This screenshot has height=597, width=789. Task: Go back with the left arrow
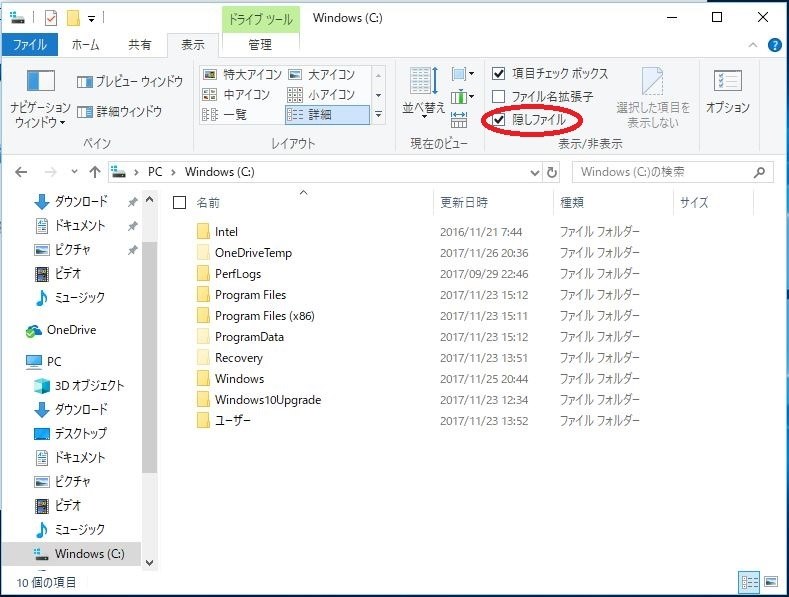pyautogui.click(x=21, y=172)
